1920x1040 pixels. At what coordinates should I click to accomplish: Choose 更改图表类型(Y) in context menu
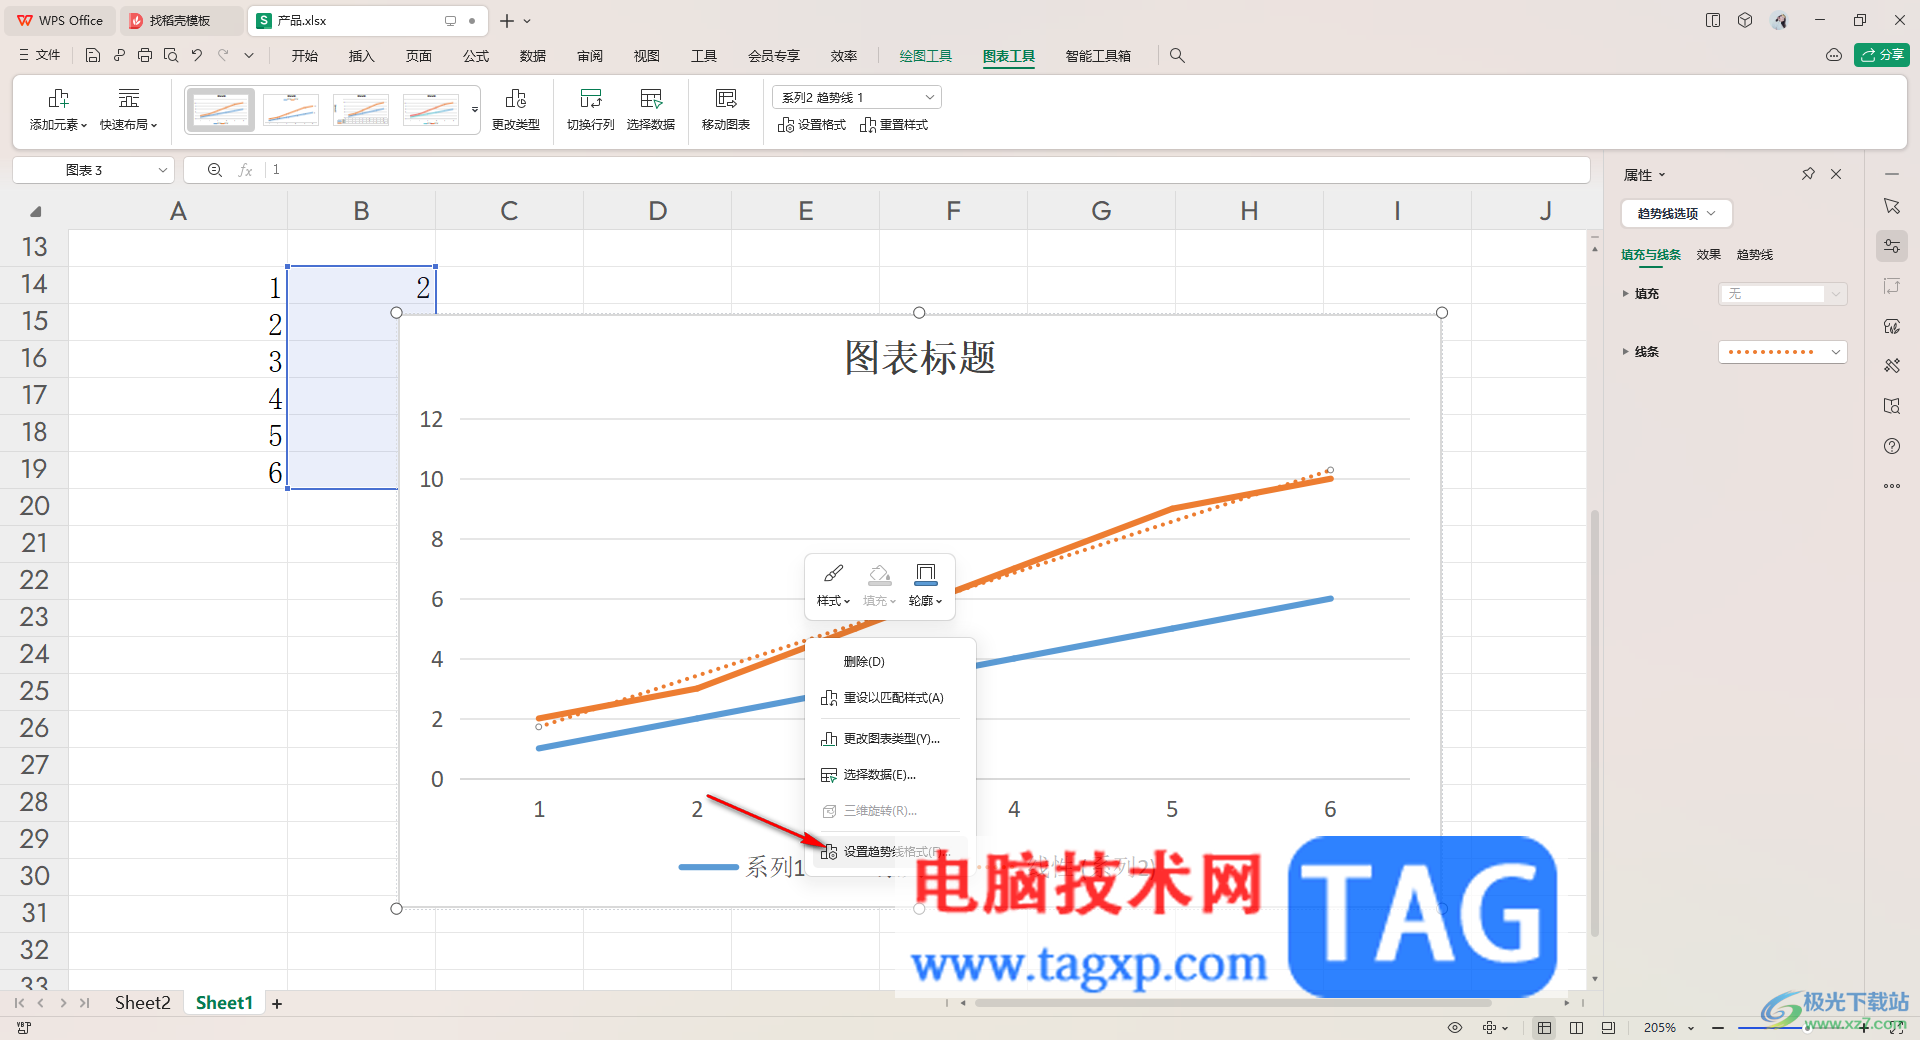click(890, 739)
